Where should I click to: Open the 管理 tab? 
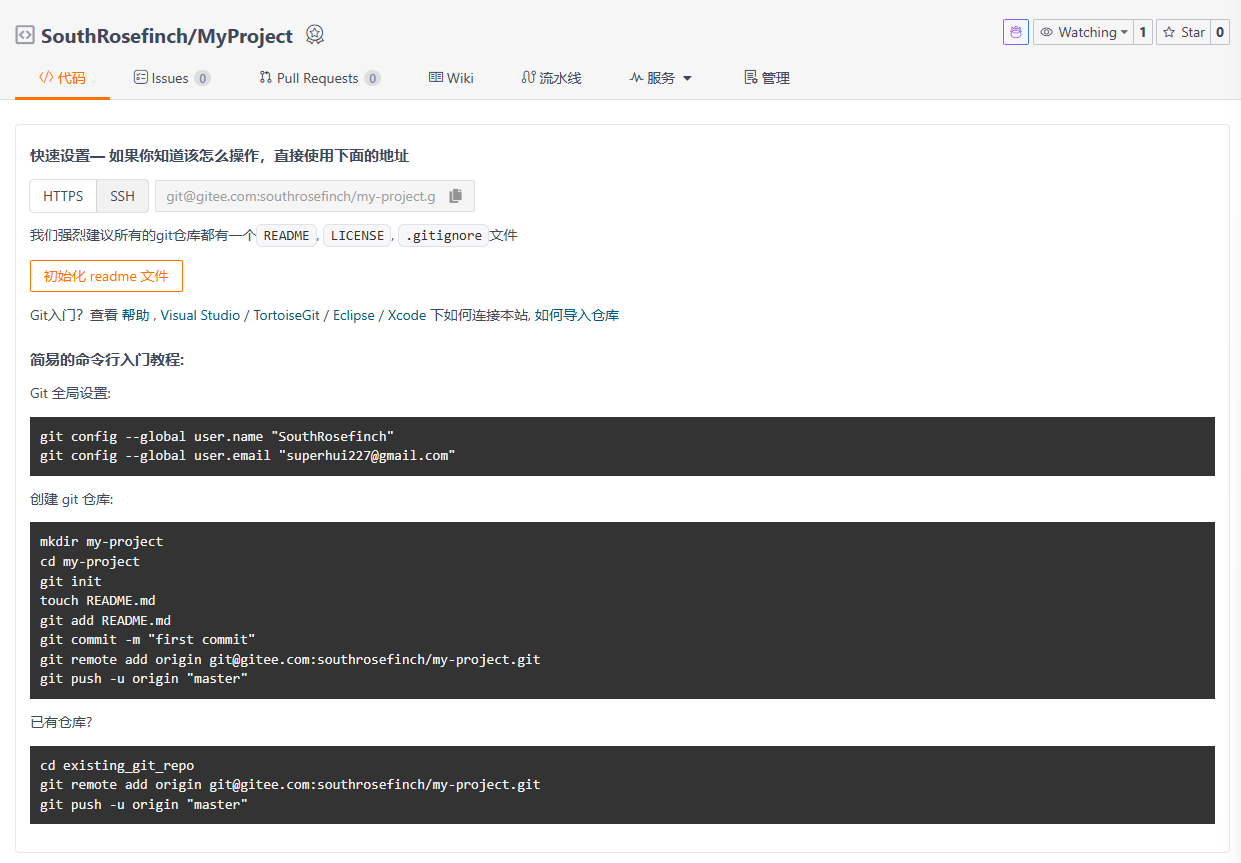767,78
